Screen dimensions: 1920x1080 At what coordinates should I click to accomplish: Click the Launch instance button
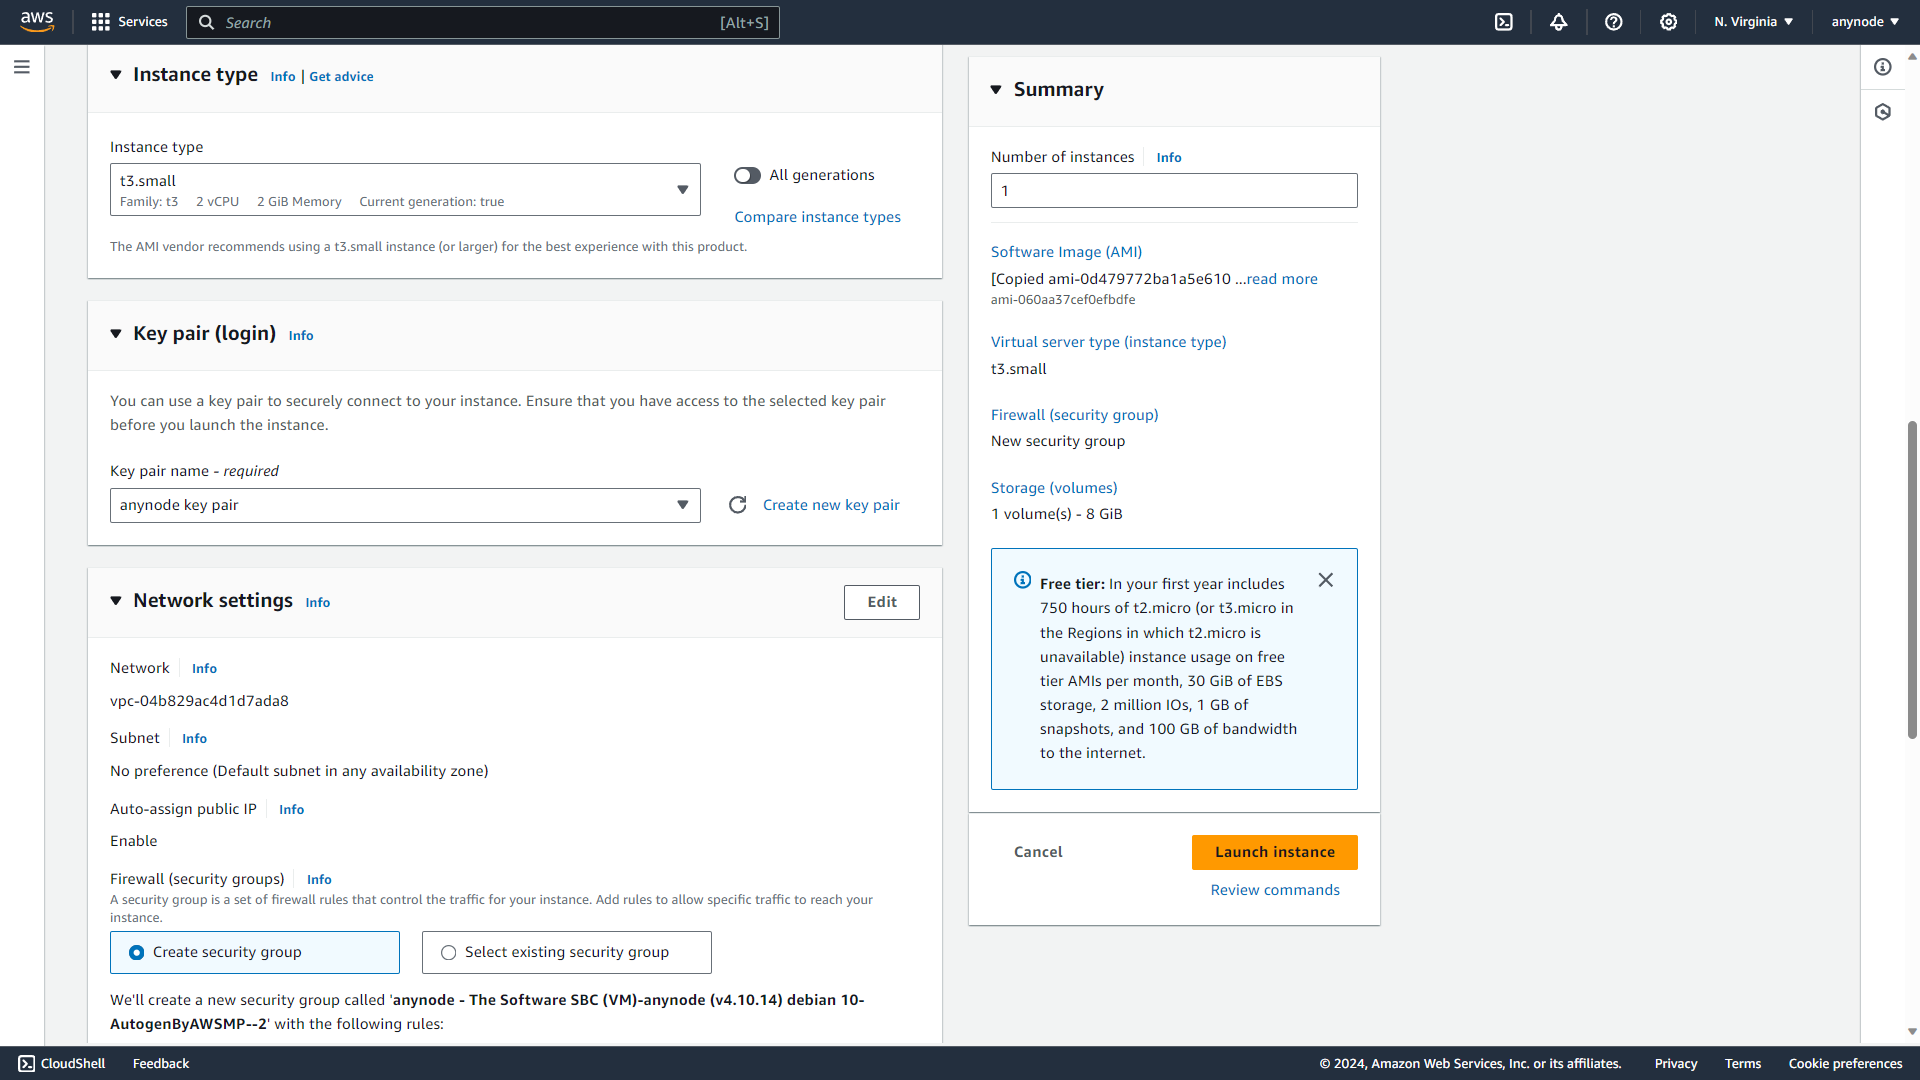tap(1274, 852)
